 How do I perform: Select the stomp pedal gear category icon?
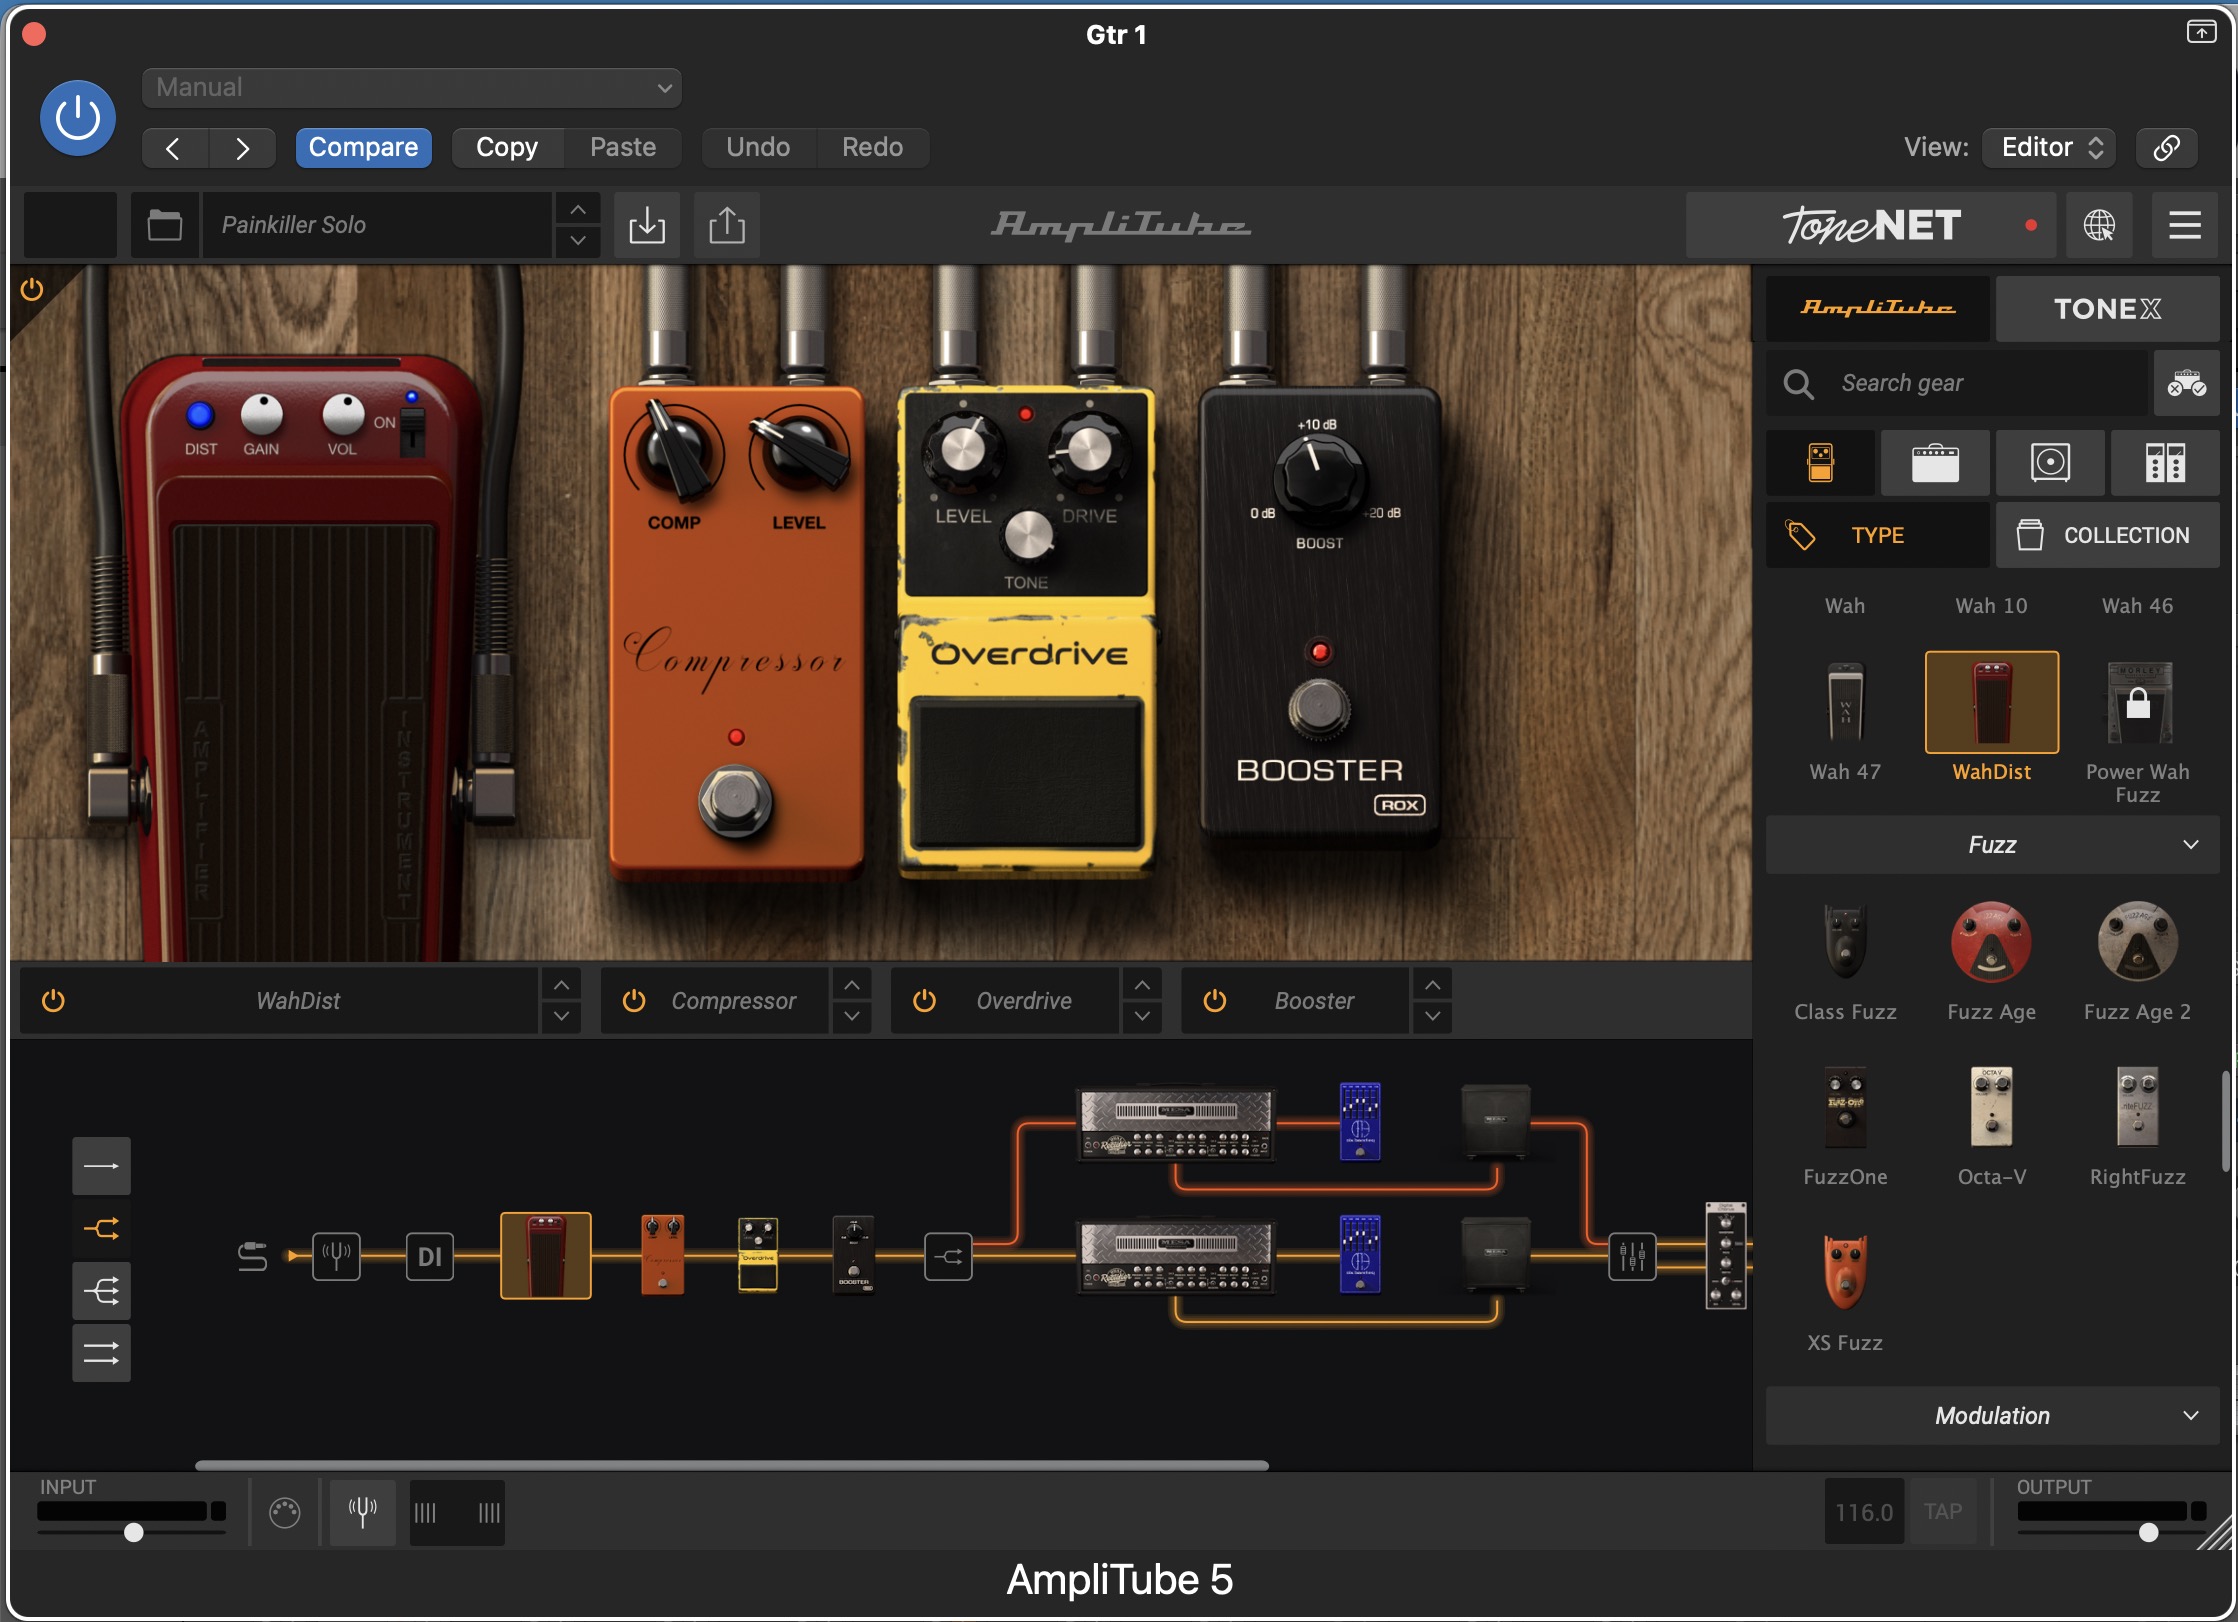coord(1820,463)
